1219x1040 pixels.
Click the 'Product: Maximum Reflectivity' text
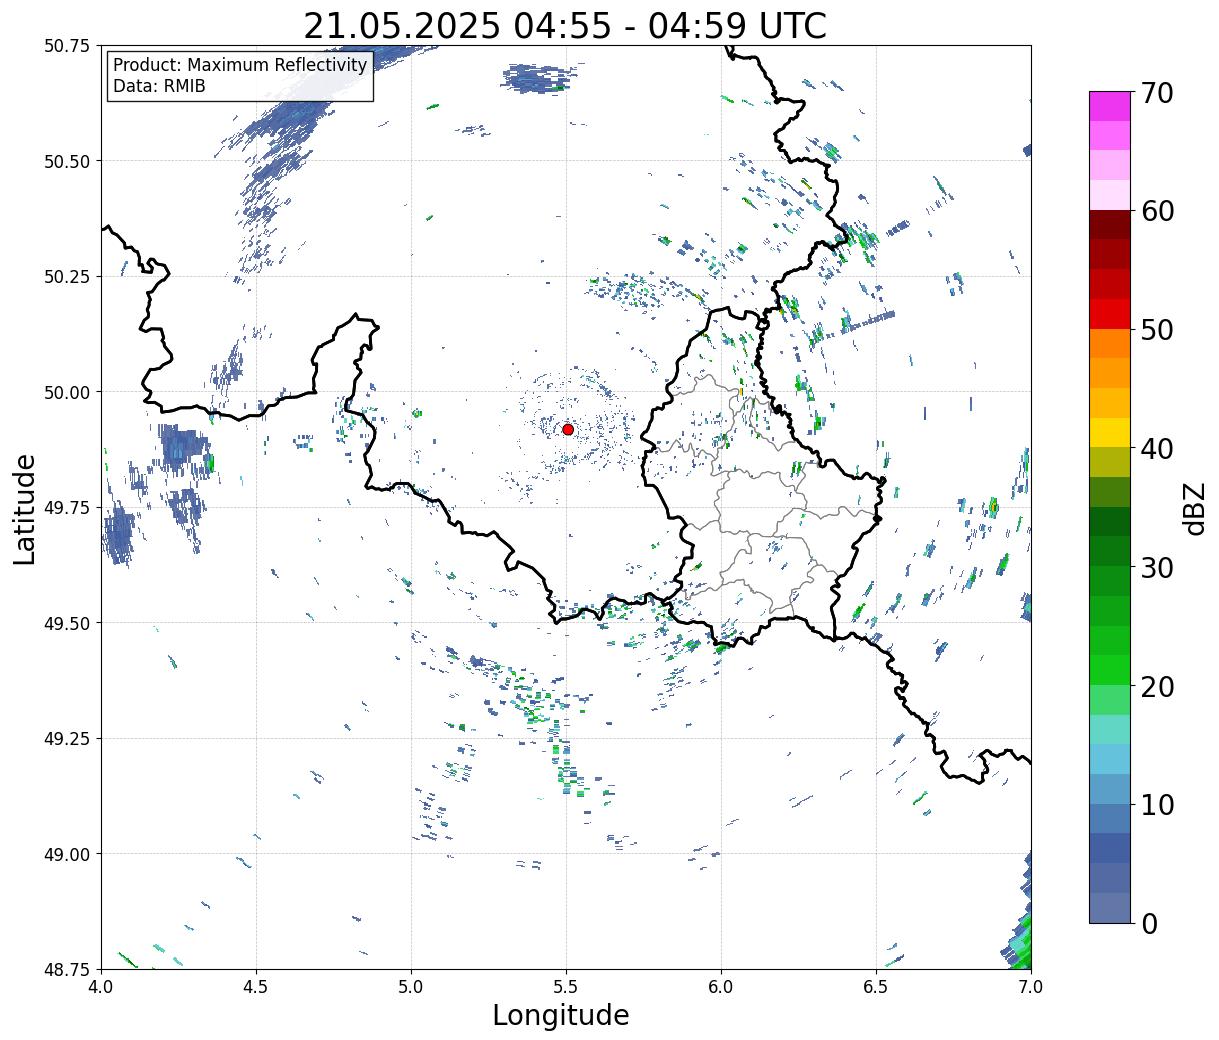click(240, 65)
